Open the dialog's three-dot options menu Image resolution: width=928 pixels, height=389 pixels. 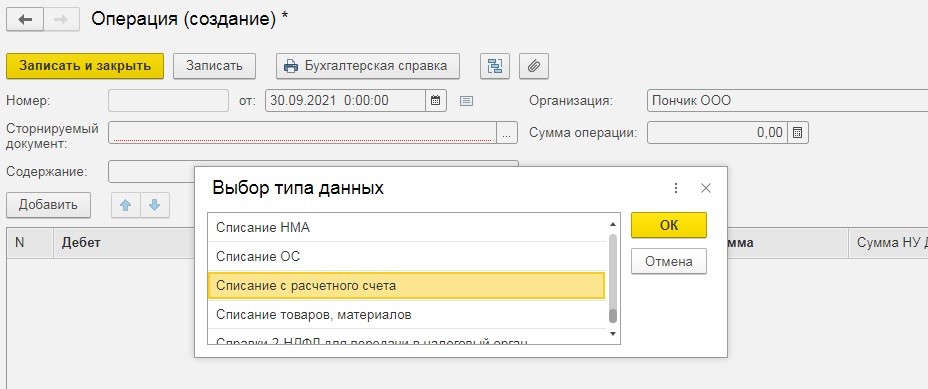point(676,188)
